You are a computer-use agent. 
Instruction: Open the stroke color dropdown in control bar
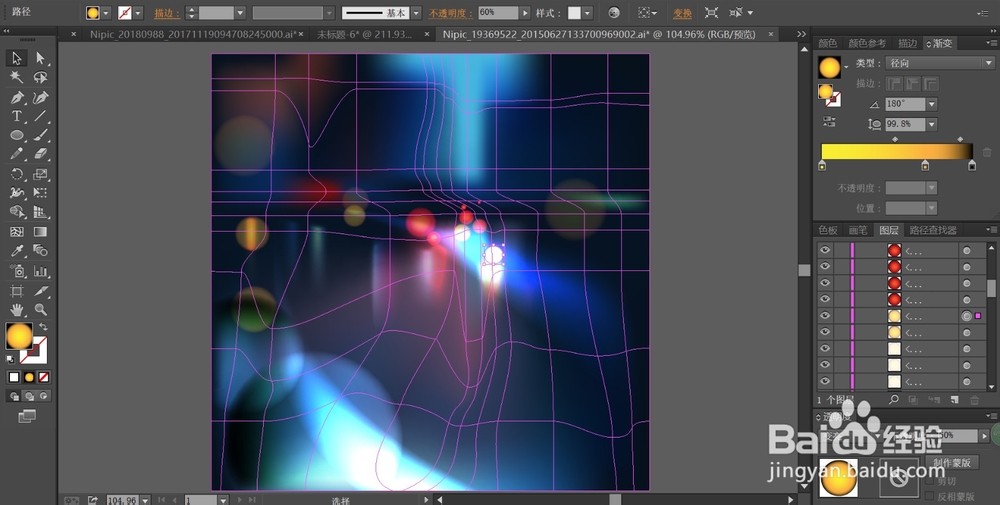138,13
